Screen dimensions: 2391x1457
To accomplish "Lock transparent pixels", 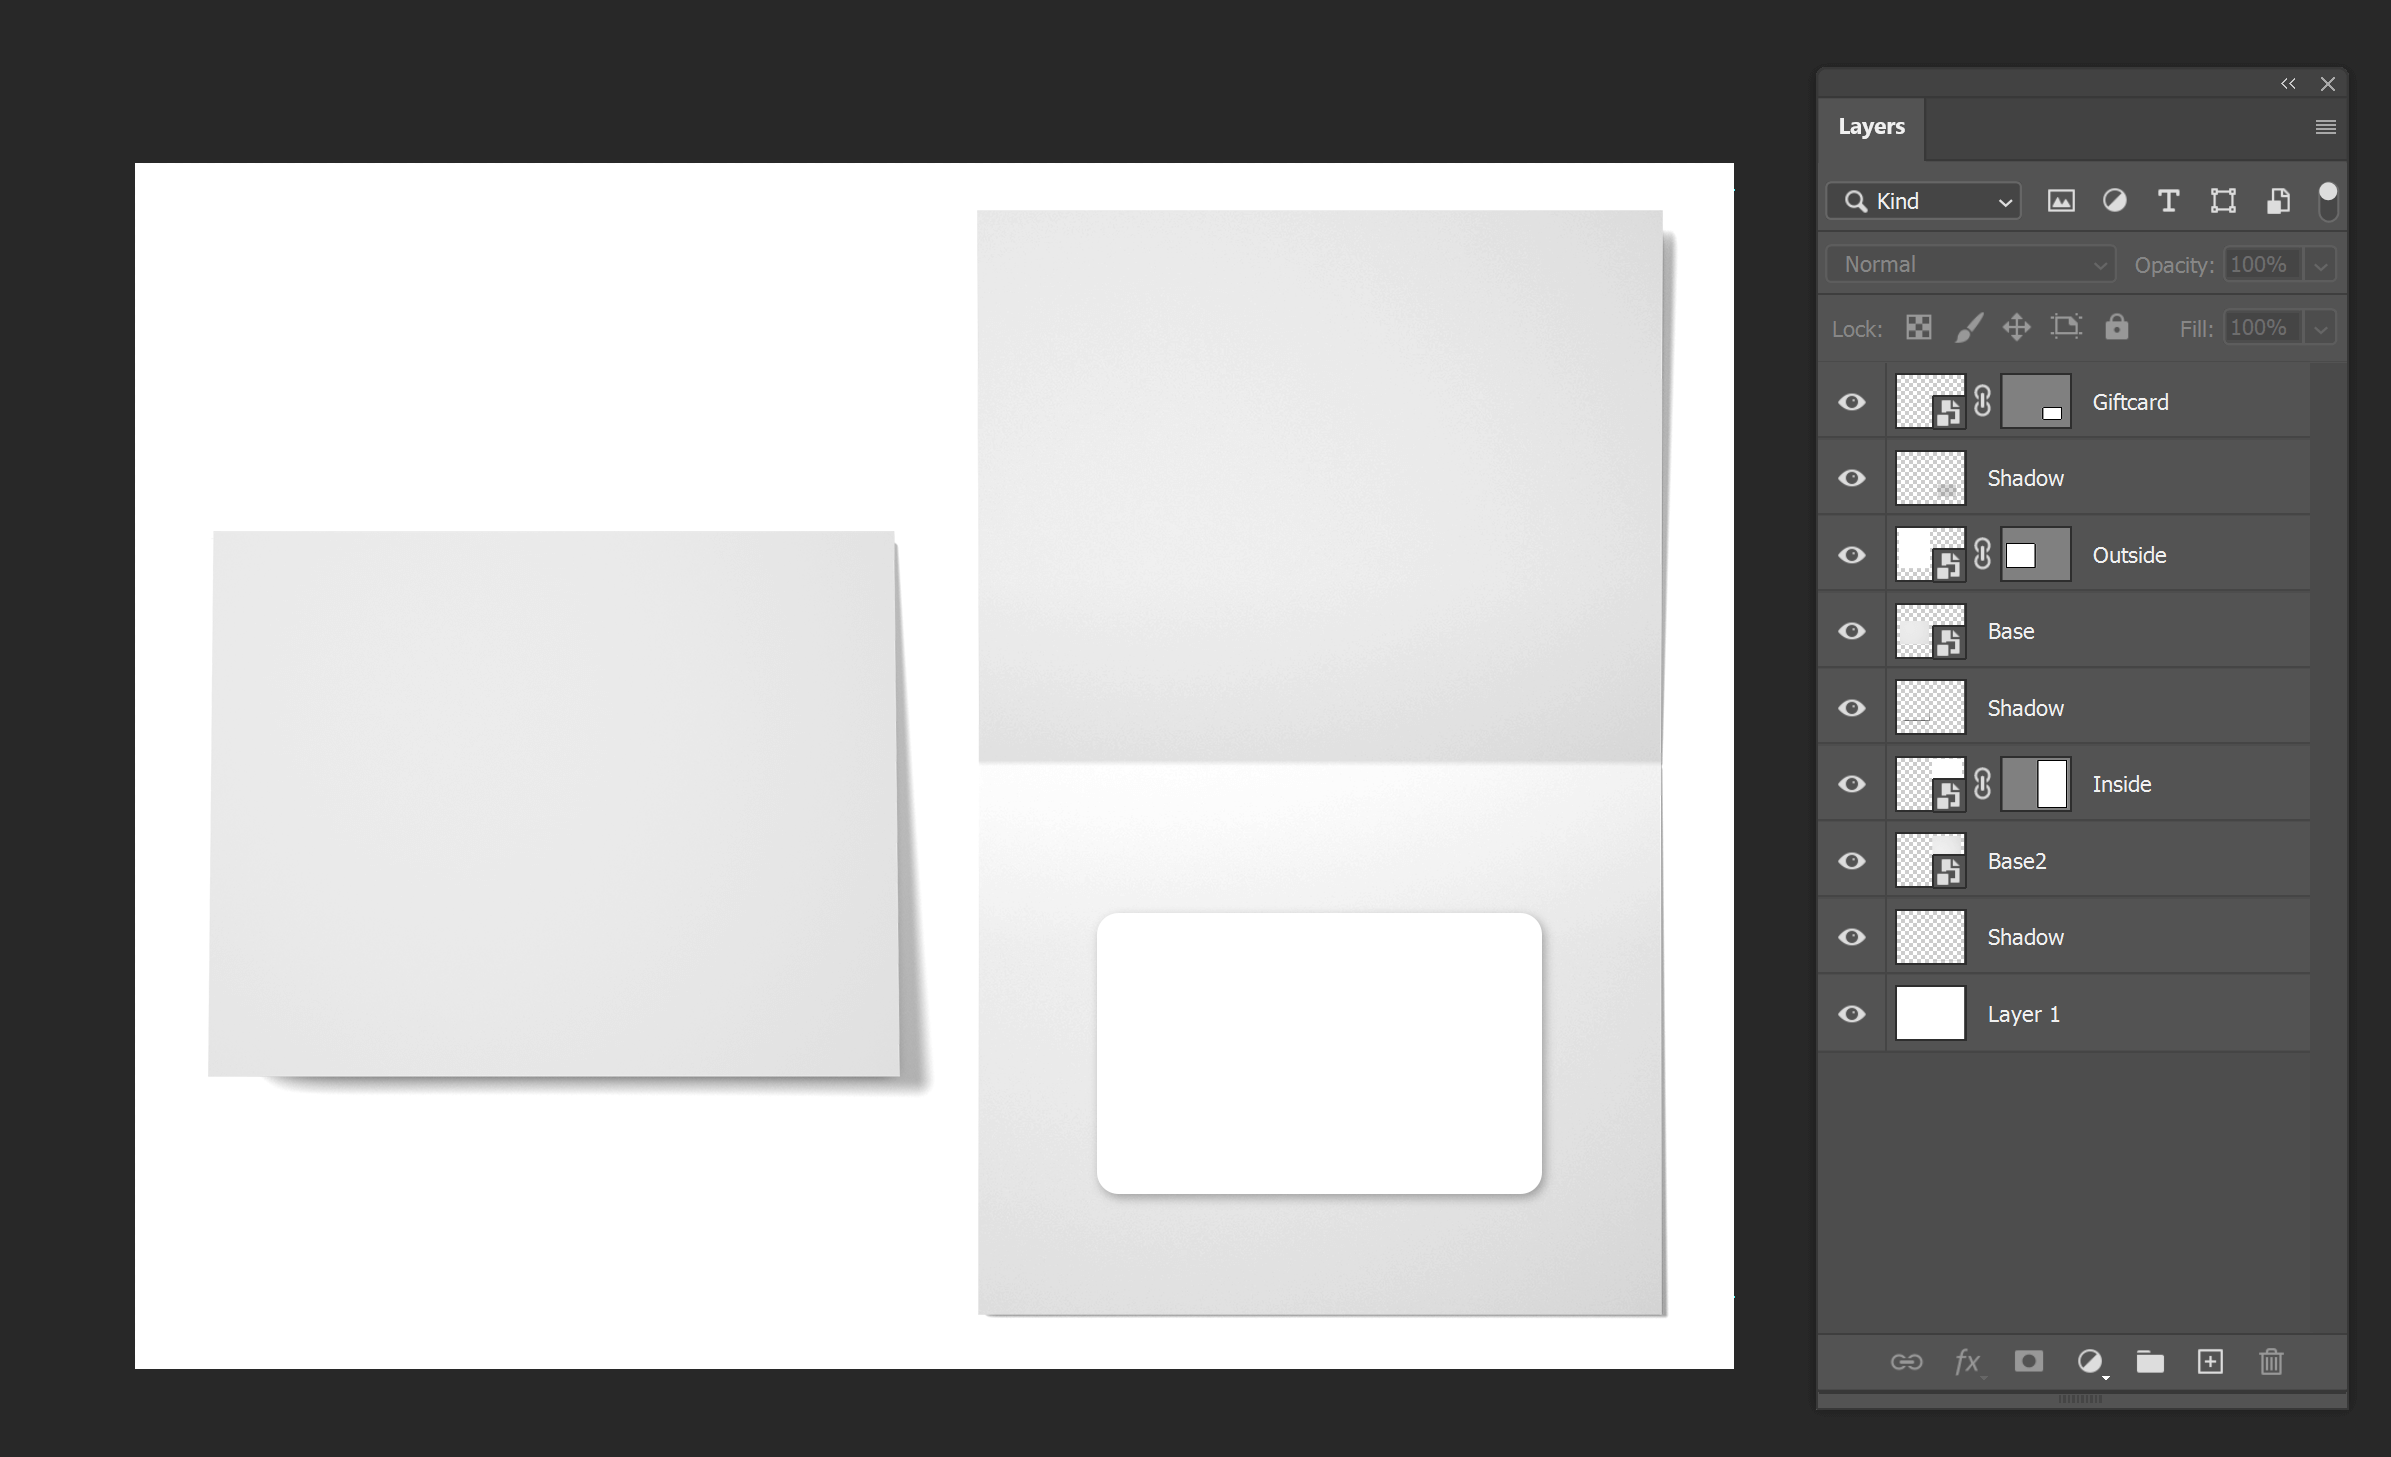I will click(x=1918, y=327).
